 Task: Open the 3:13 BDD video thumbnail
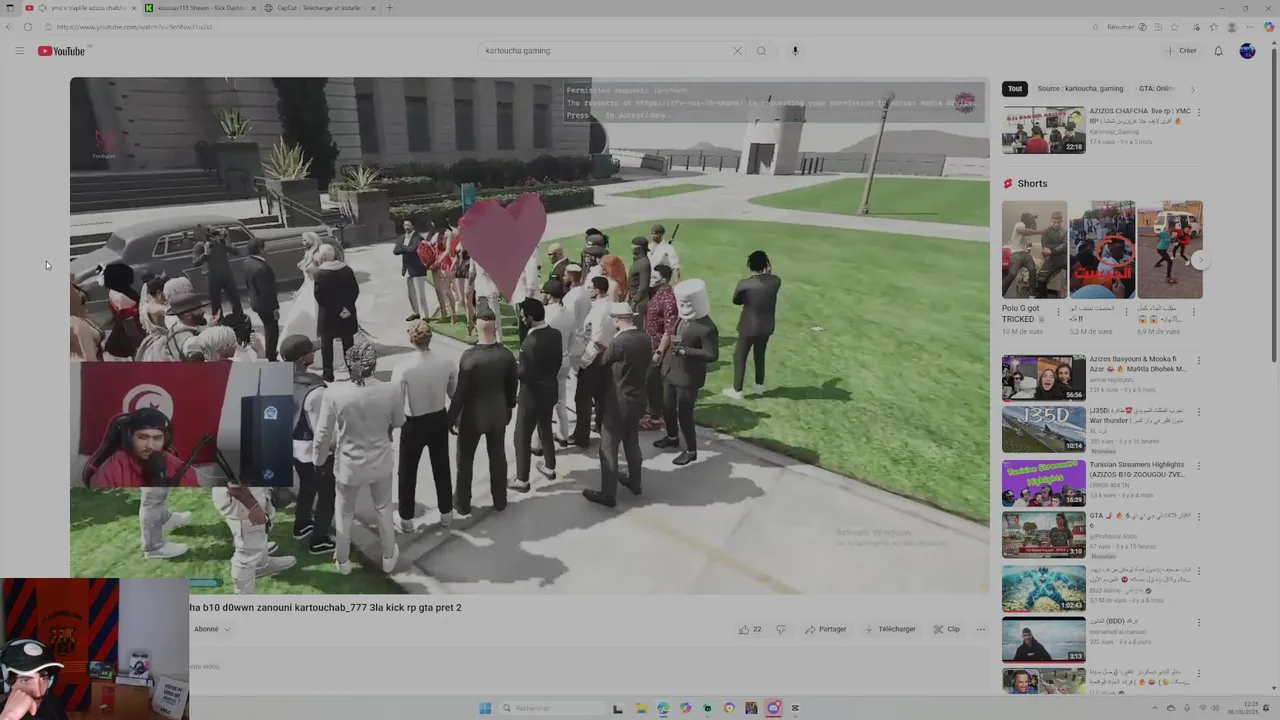point(1044,640)
